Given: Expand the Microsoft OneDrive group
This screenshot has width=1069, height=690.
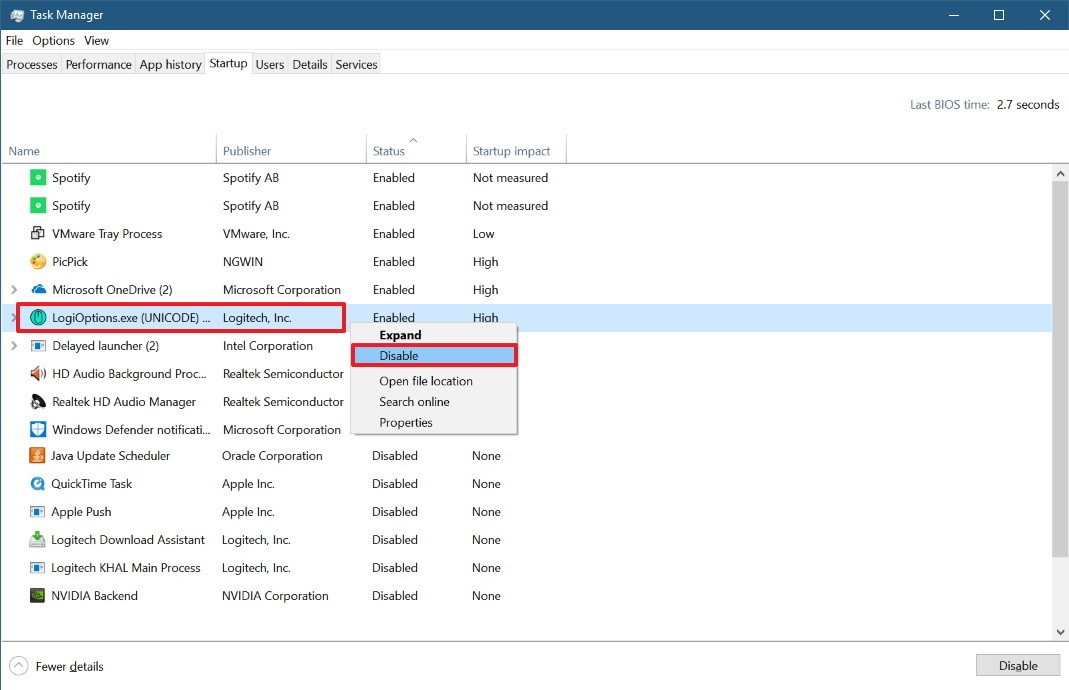Looking at the screenshot, I should tap(14, 290).
